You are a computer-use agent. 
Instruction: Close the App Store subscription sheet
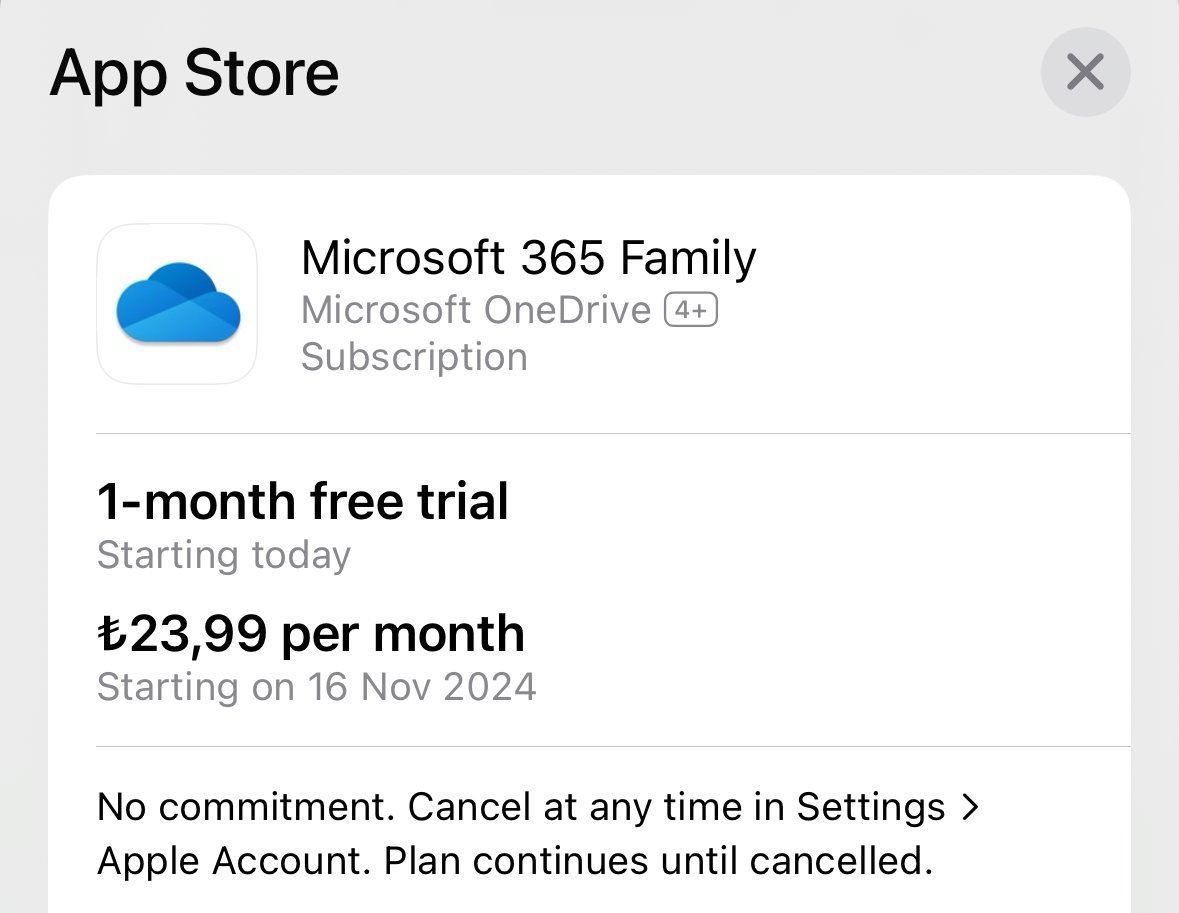[x=1085, y=72]
